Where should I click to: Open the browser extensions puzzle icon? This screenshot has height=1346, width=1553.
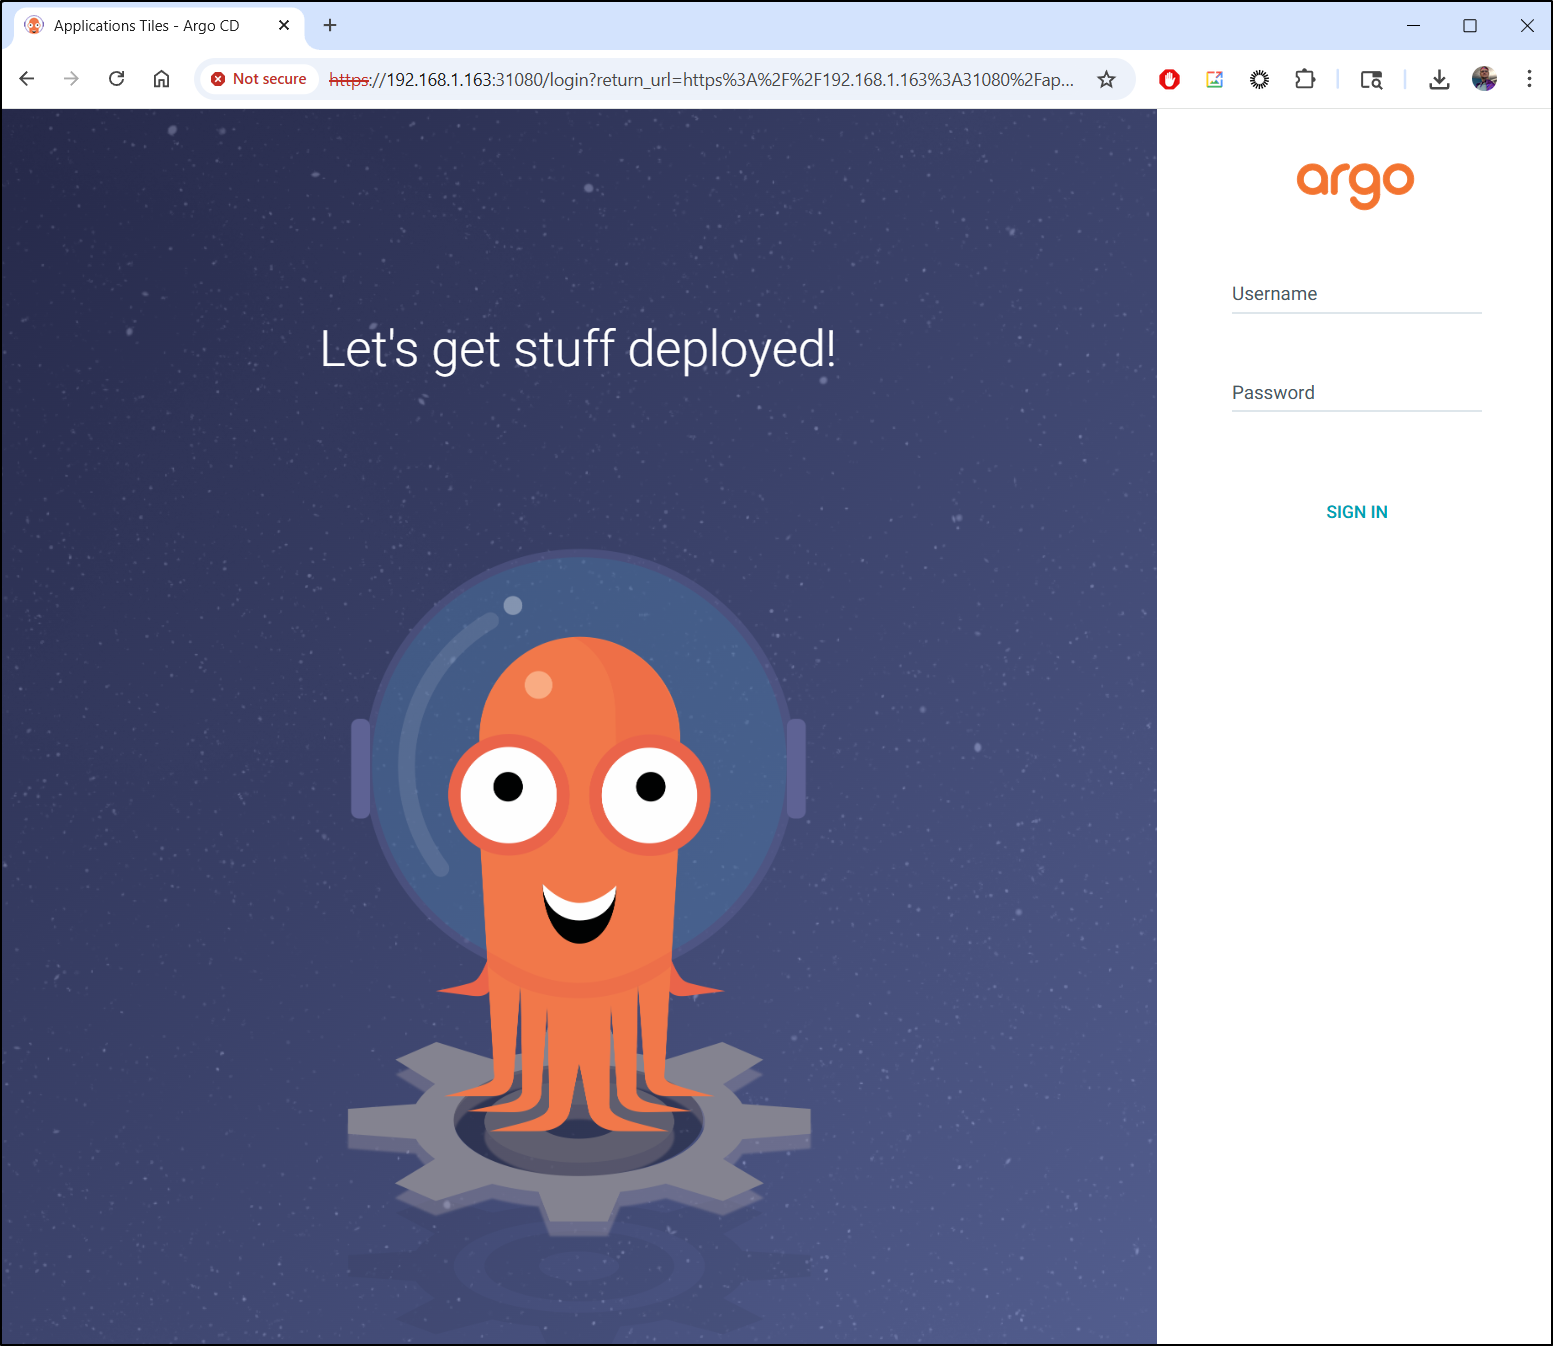pyautogui.click(x=1305, y=79)
